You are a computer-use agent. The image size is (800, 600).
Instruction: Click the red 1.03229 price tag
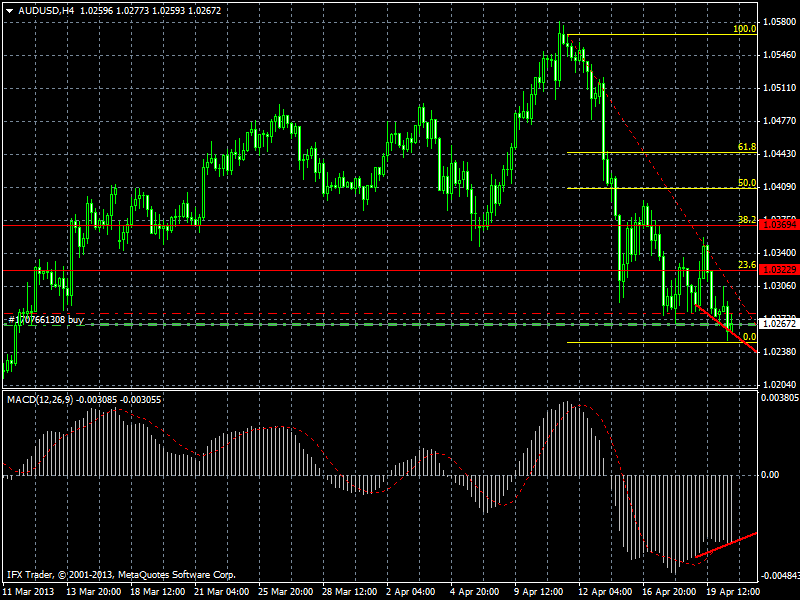click(779, 270)
